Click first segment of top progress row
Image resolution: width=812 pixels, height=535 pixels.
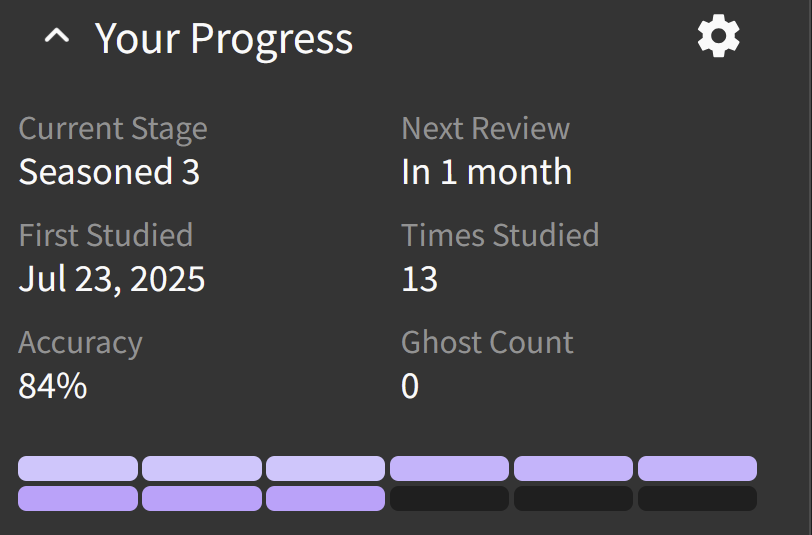(78, 468)
